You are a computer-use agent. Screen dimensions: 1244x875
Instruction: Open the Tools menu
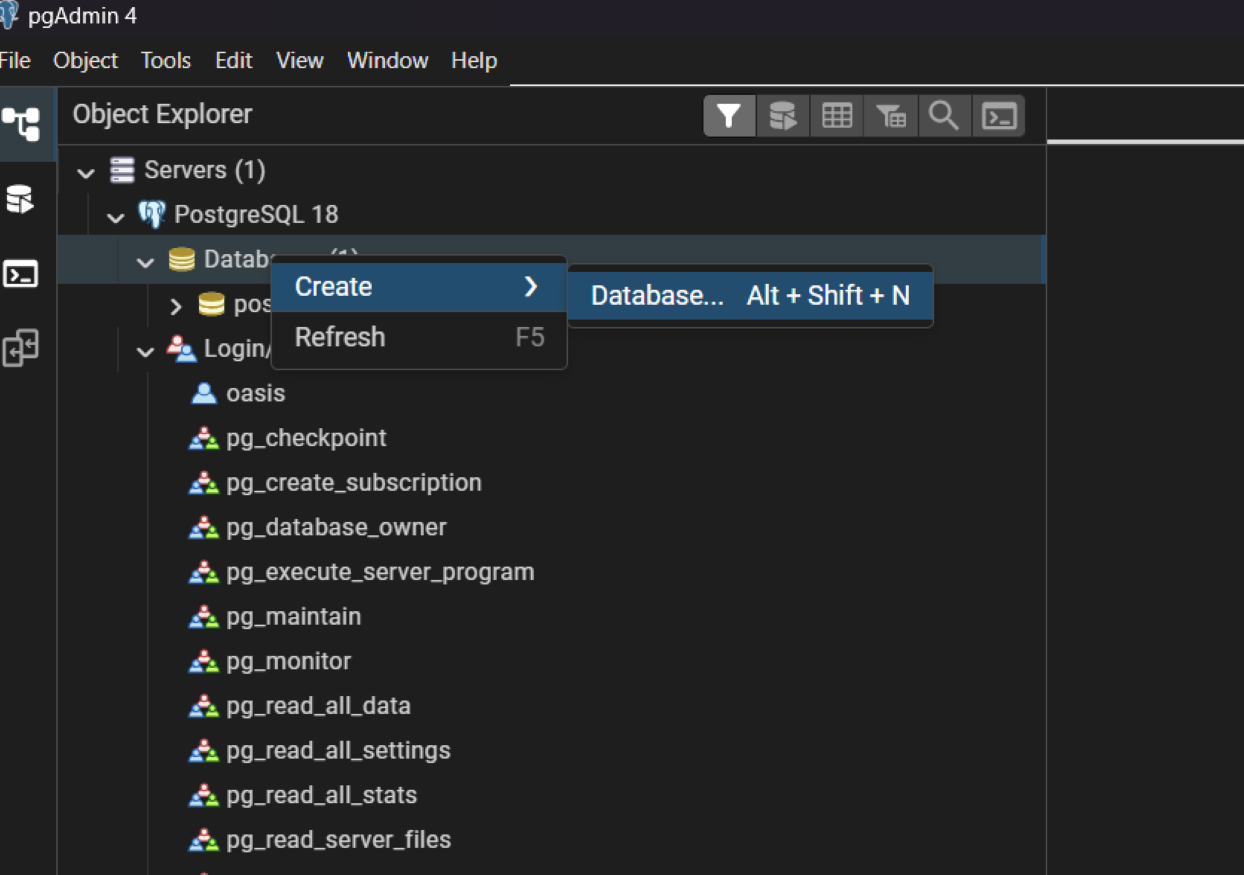[x=166, y=61]
